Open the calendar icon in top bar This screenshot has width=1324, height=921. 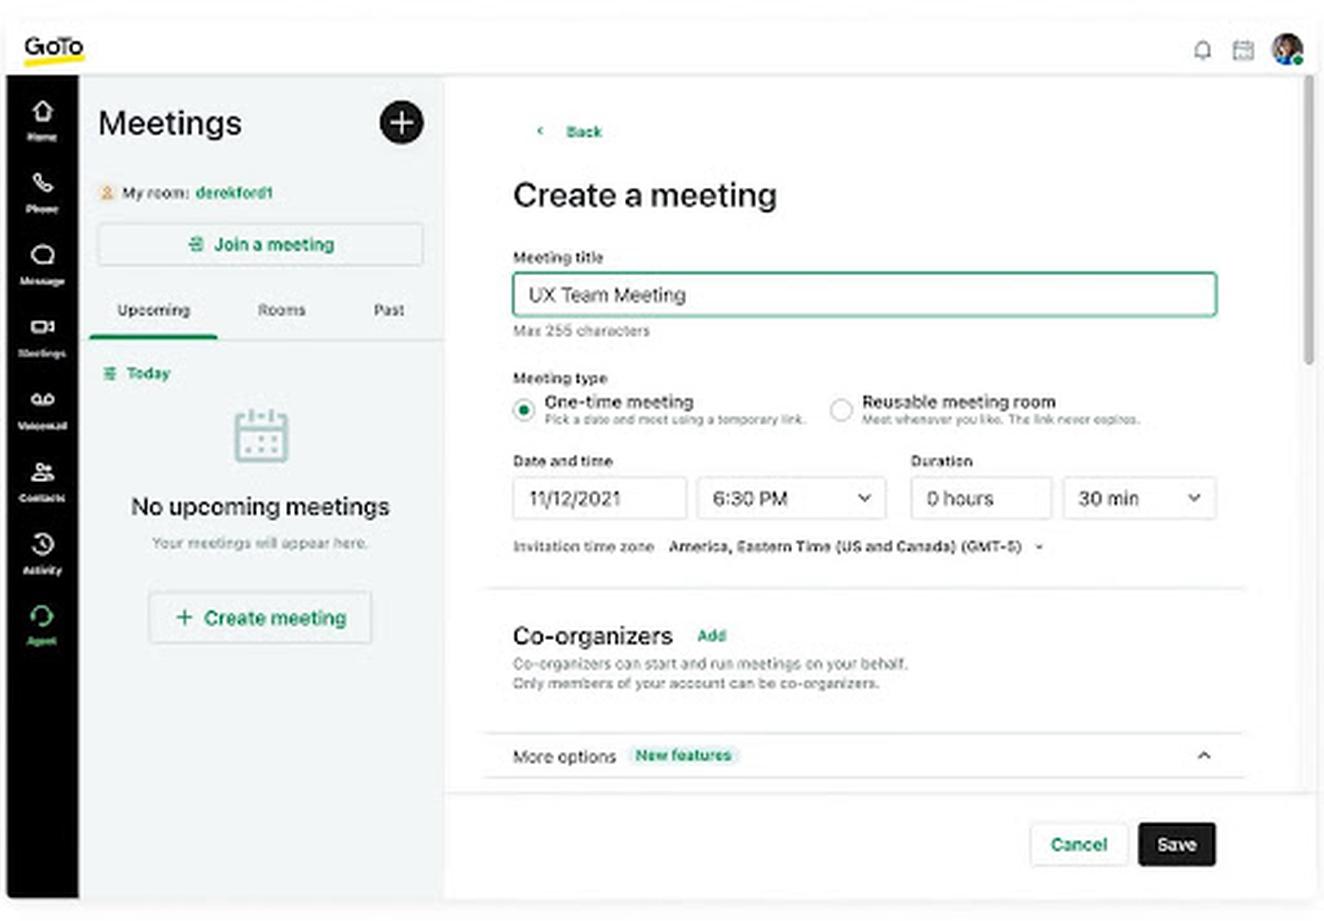1243,50
